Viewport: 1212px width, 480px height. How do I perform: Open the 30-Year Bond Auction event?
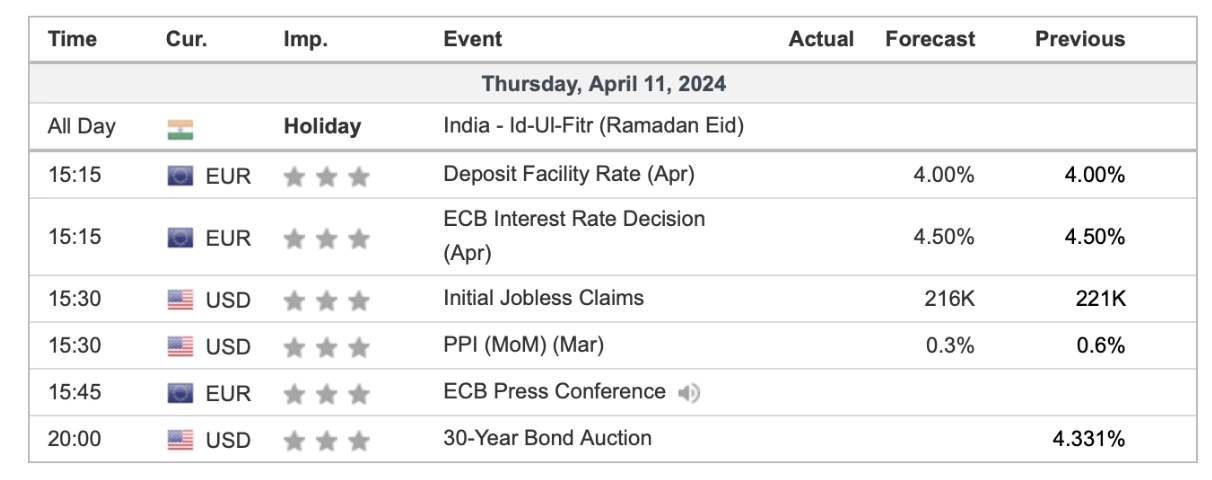pos(547,437)
